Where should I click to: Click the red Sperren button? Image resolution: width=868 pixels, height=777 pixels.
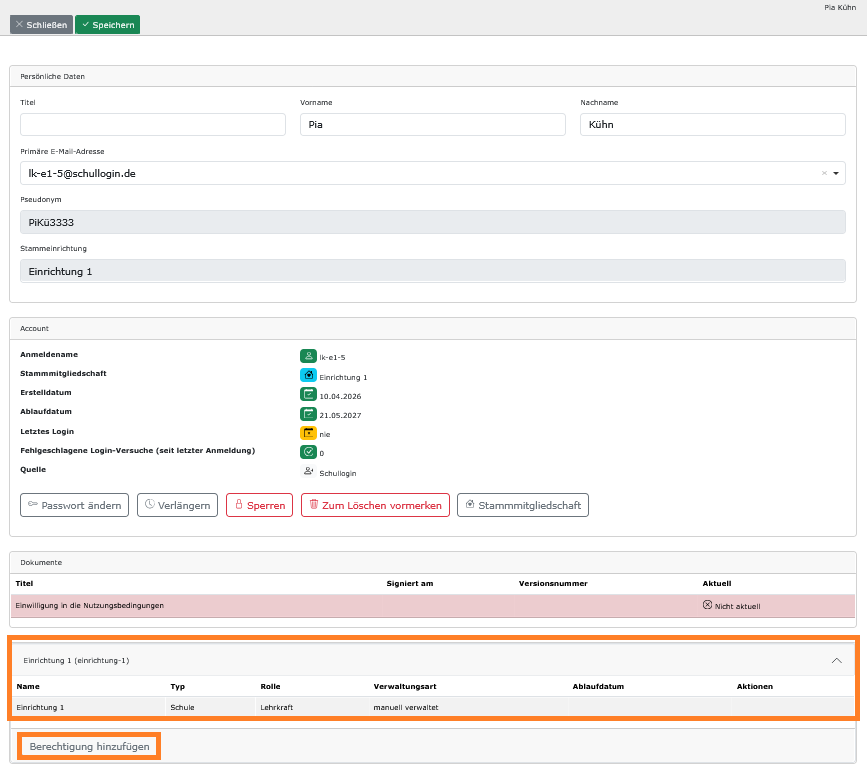coord(259,505)
